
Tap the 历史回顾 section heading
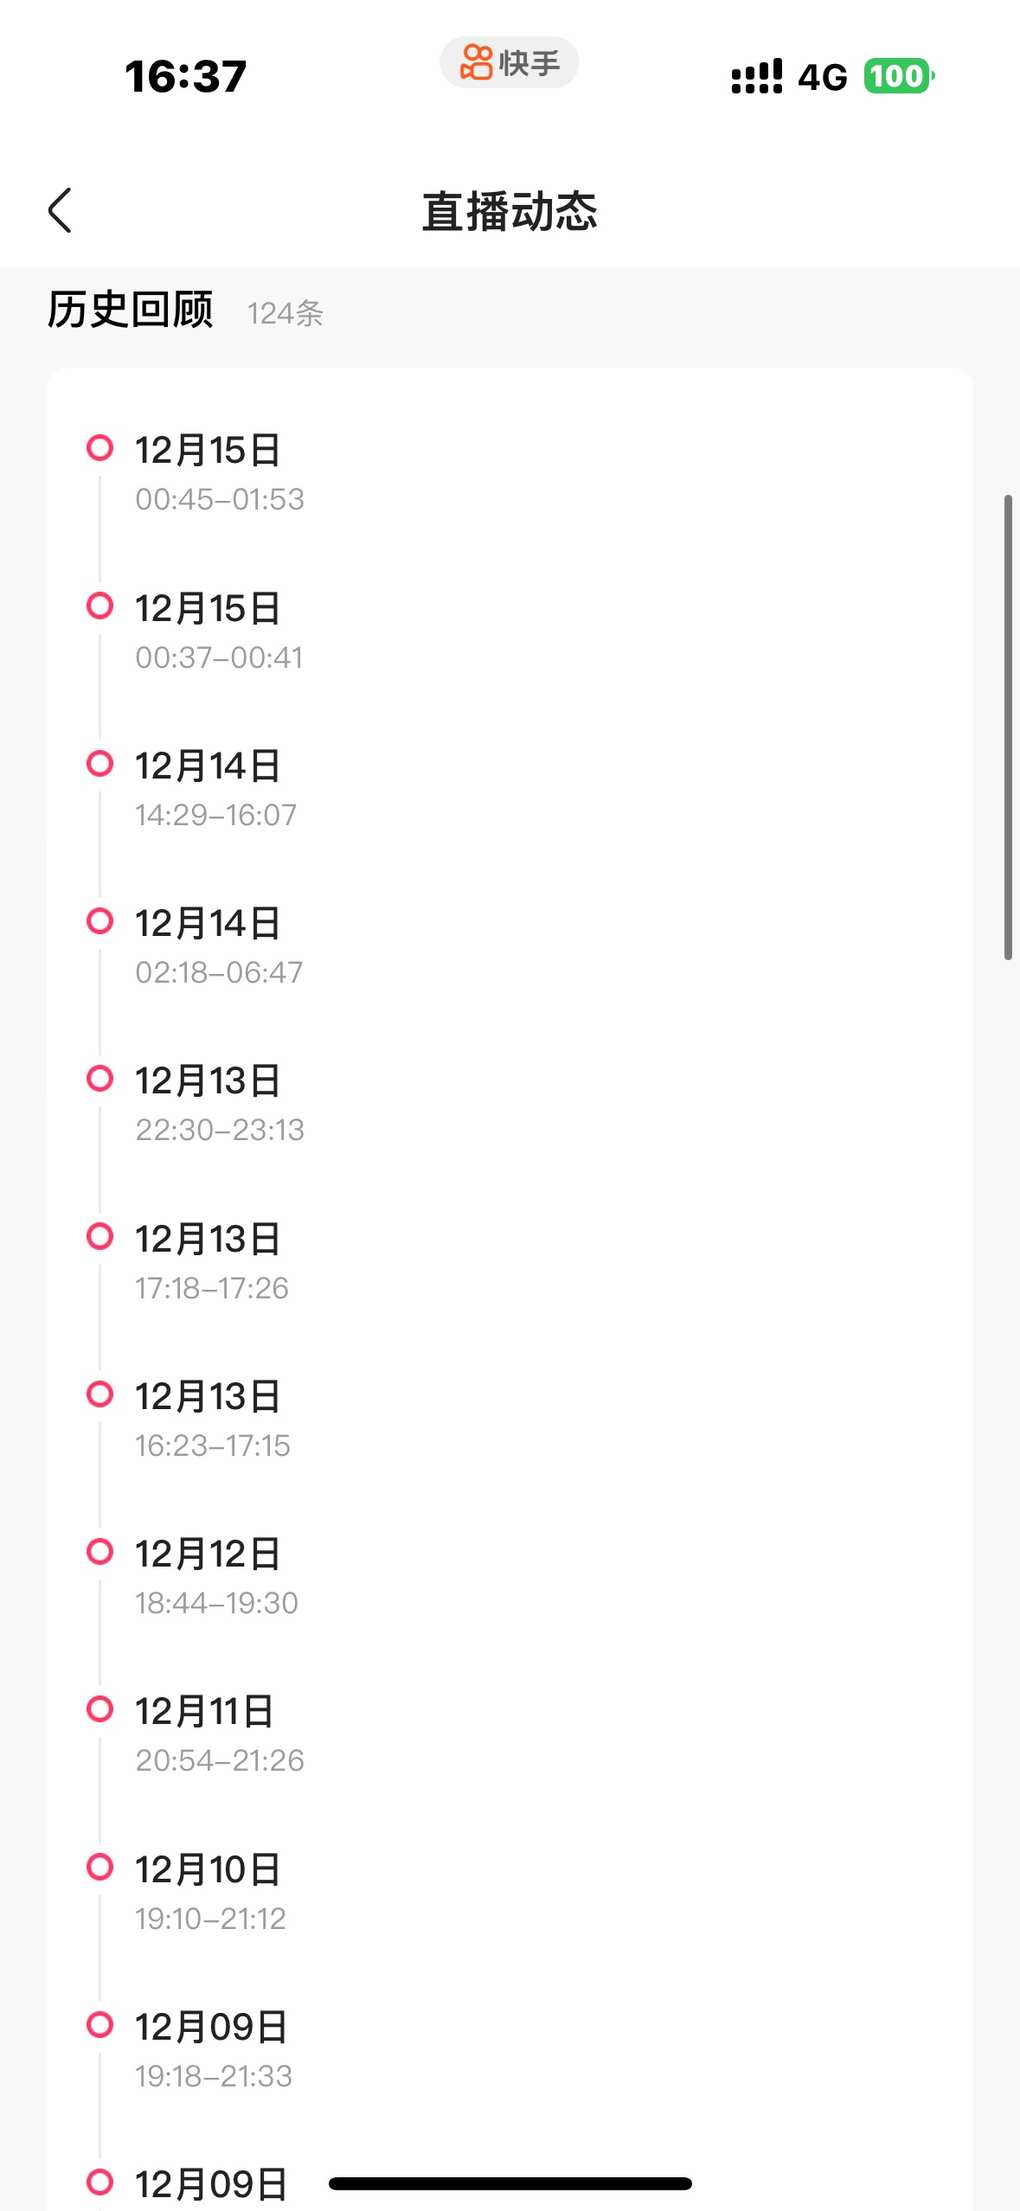(x=130, y=310)
